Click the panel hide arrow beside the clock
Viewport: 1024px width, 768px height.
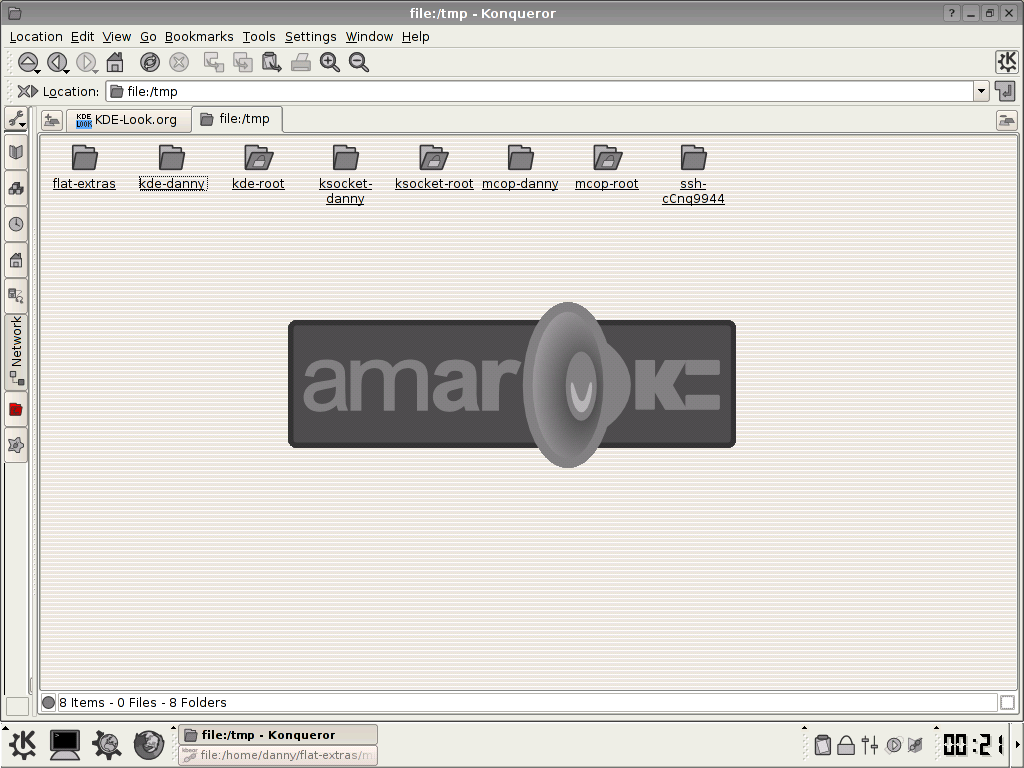1017,744
